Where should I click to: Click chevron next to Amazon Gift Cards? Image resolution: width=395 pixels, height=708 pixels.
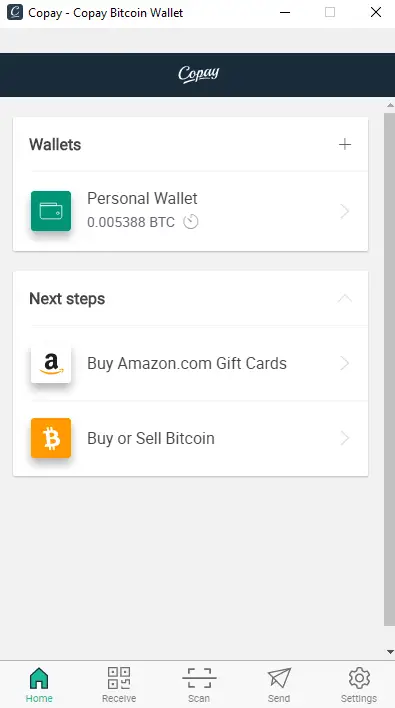[x=345, y=363]
